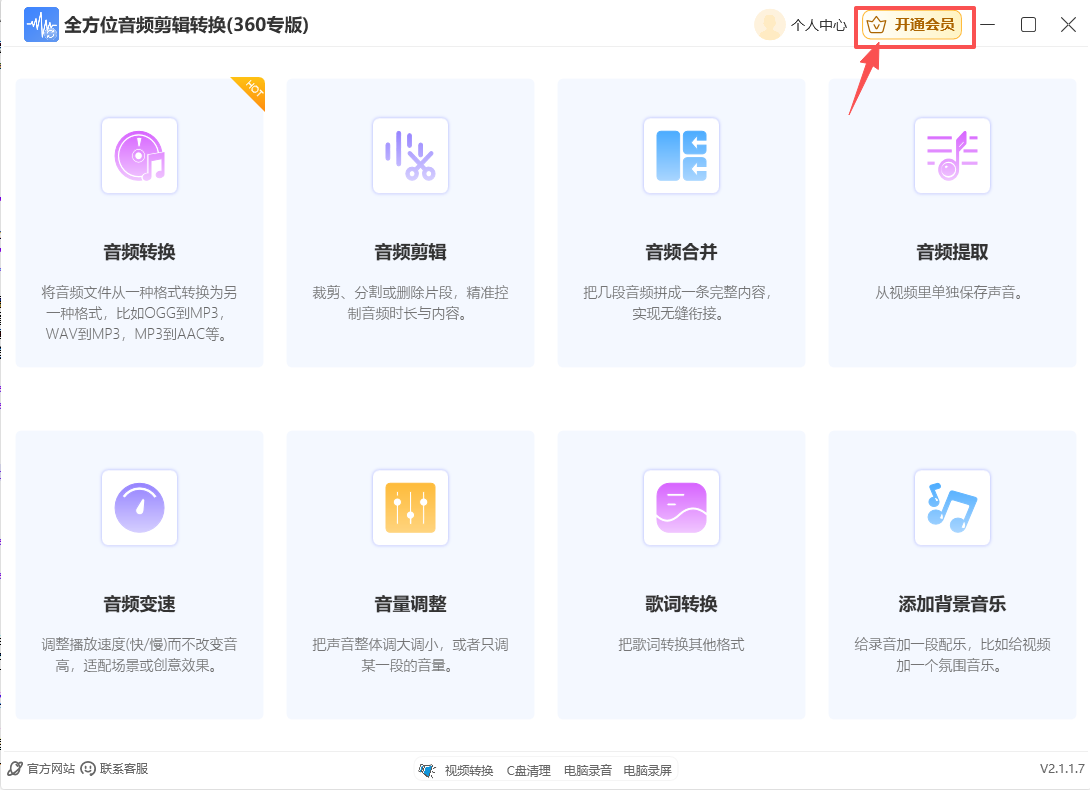1090x790 pixels.
Task: Open the 开通会员 membership button
Action: click(x=912, y=24)
